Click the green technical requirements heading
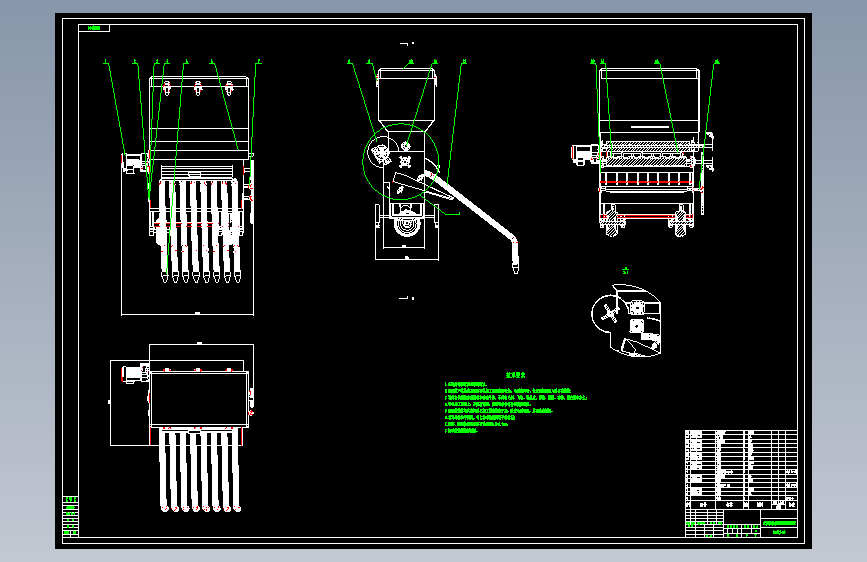Screen dimensions: 867x562 [x=515, y=375]
